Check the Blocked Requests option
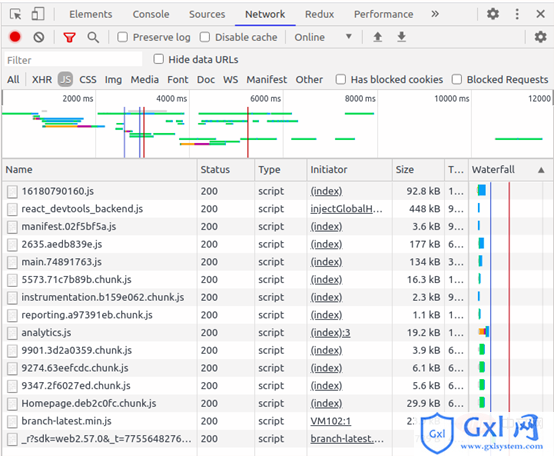This screenshot has width=554, height=456. [x=456, y=79]
